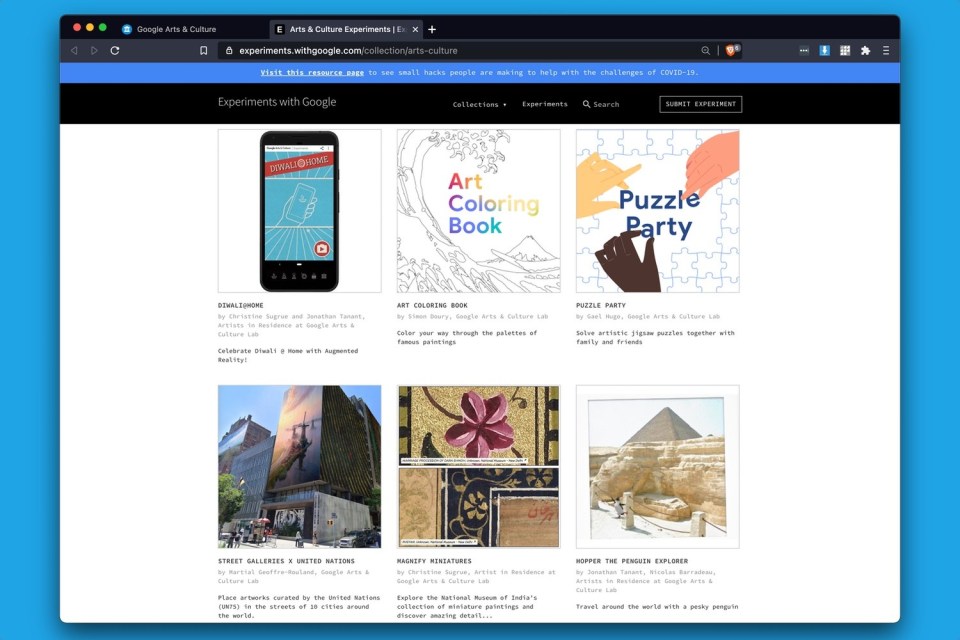Screen dimensions: 960x640
Task: Click the Search field in the site header
Action: [x=601, y=104]
